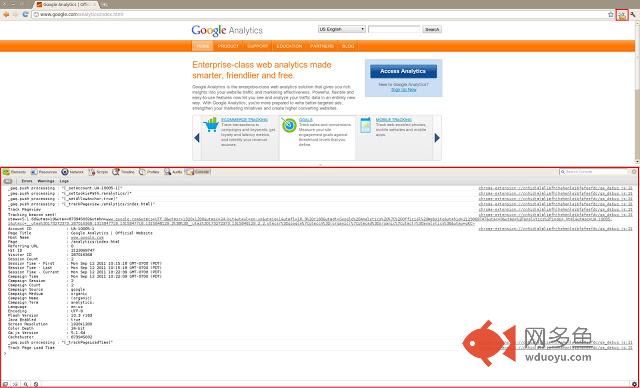Viewport: 640px width, 388px height.
Task: Click the clear console log icon
Action: tap(36, 384)
